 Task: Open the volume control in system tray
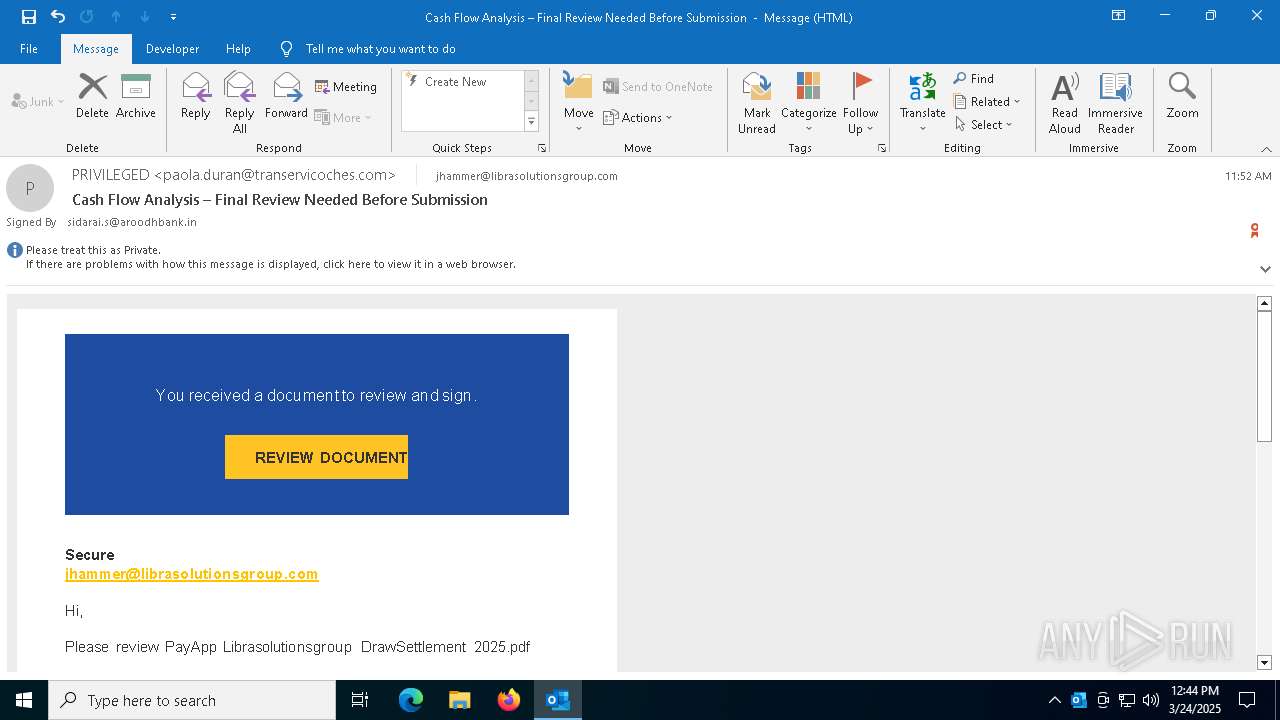click(1151, 700)
